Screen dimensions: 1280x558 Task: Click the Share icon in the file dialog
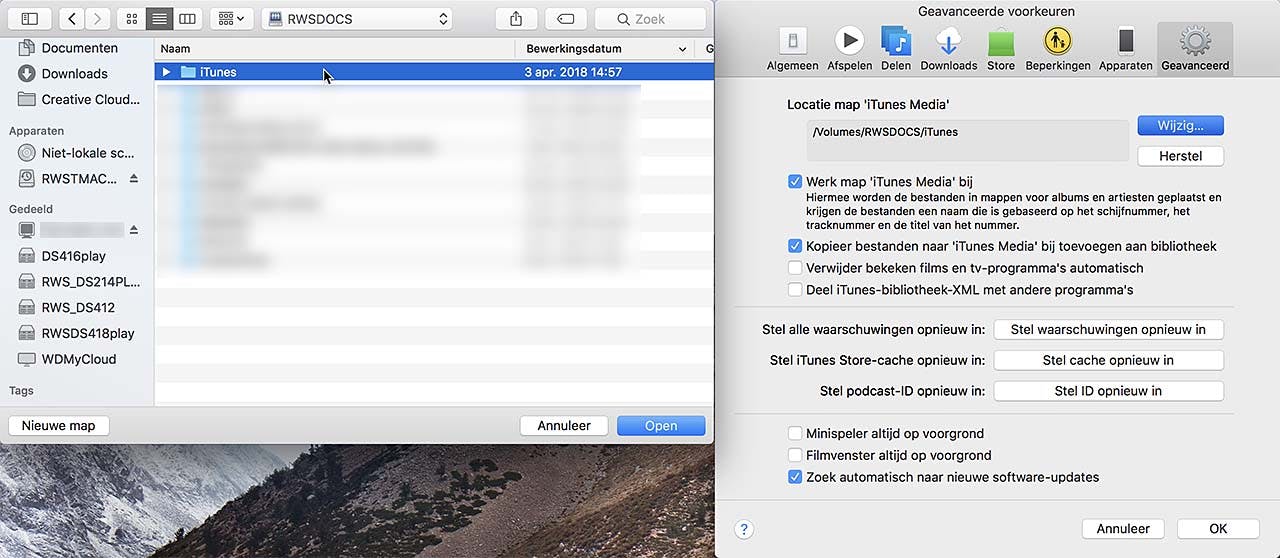point(516,18)
